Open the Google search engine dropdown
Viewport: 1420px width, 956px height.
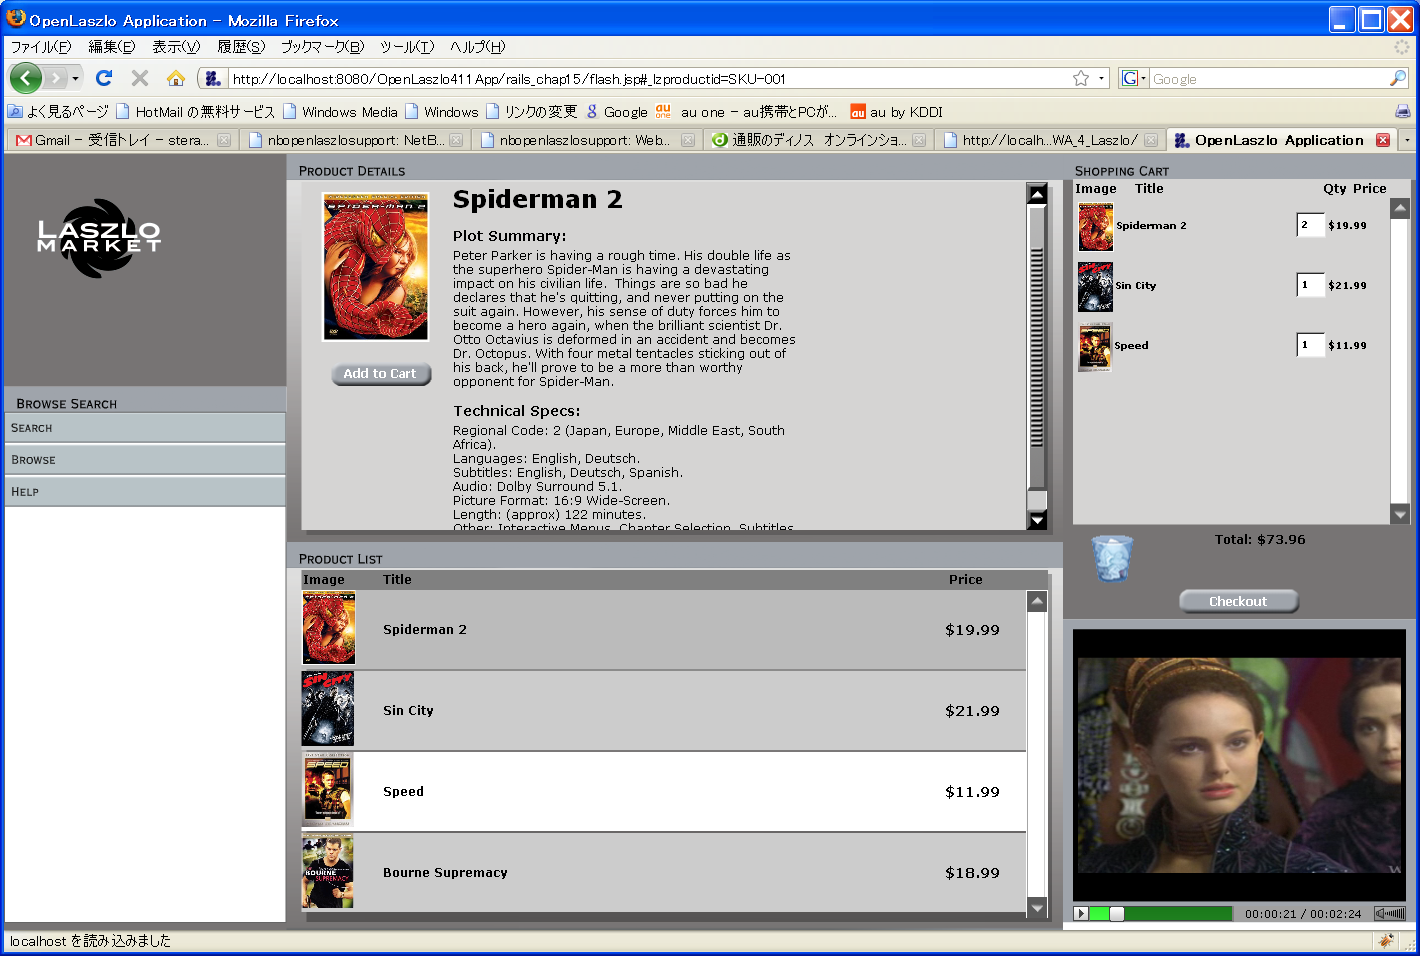point(1133,78)
